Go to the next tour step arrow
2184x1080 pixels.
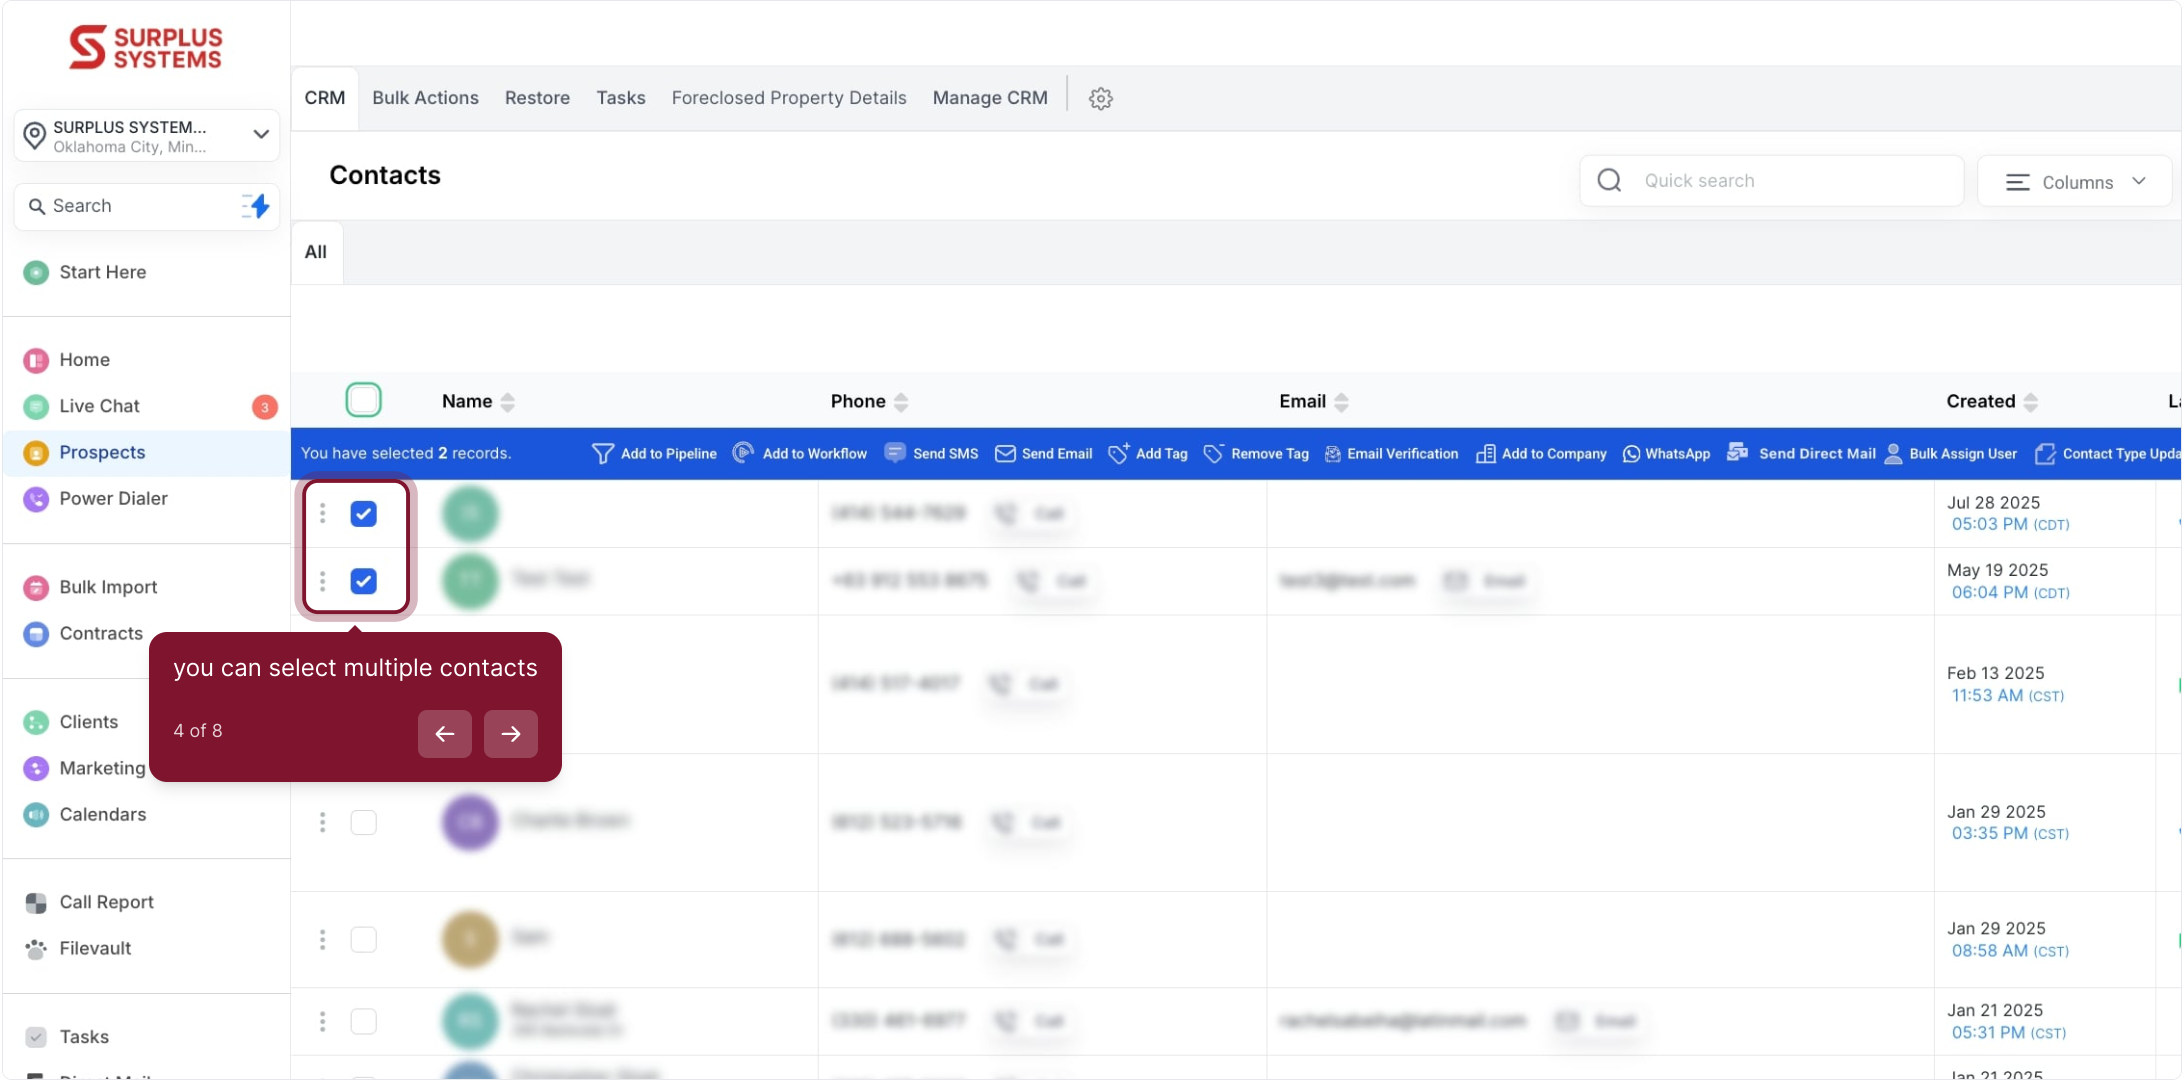click(510, 734)
